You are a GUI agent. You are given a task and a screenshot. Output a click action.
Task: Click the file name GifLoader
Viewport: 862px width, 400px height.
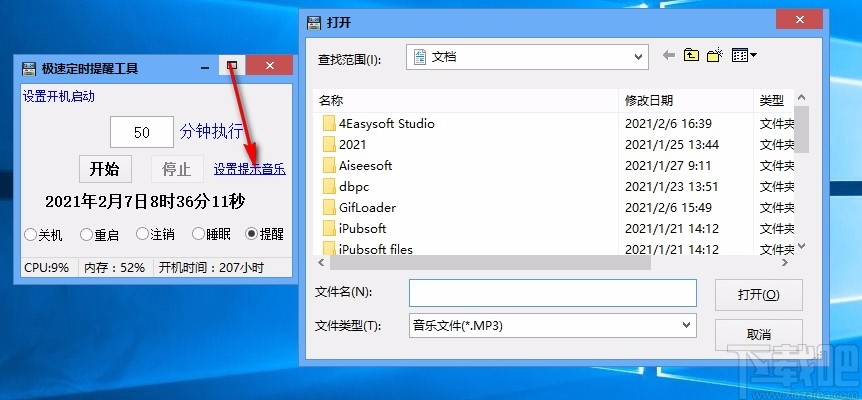click(367, 207)
